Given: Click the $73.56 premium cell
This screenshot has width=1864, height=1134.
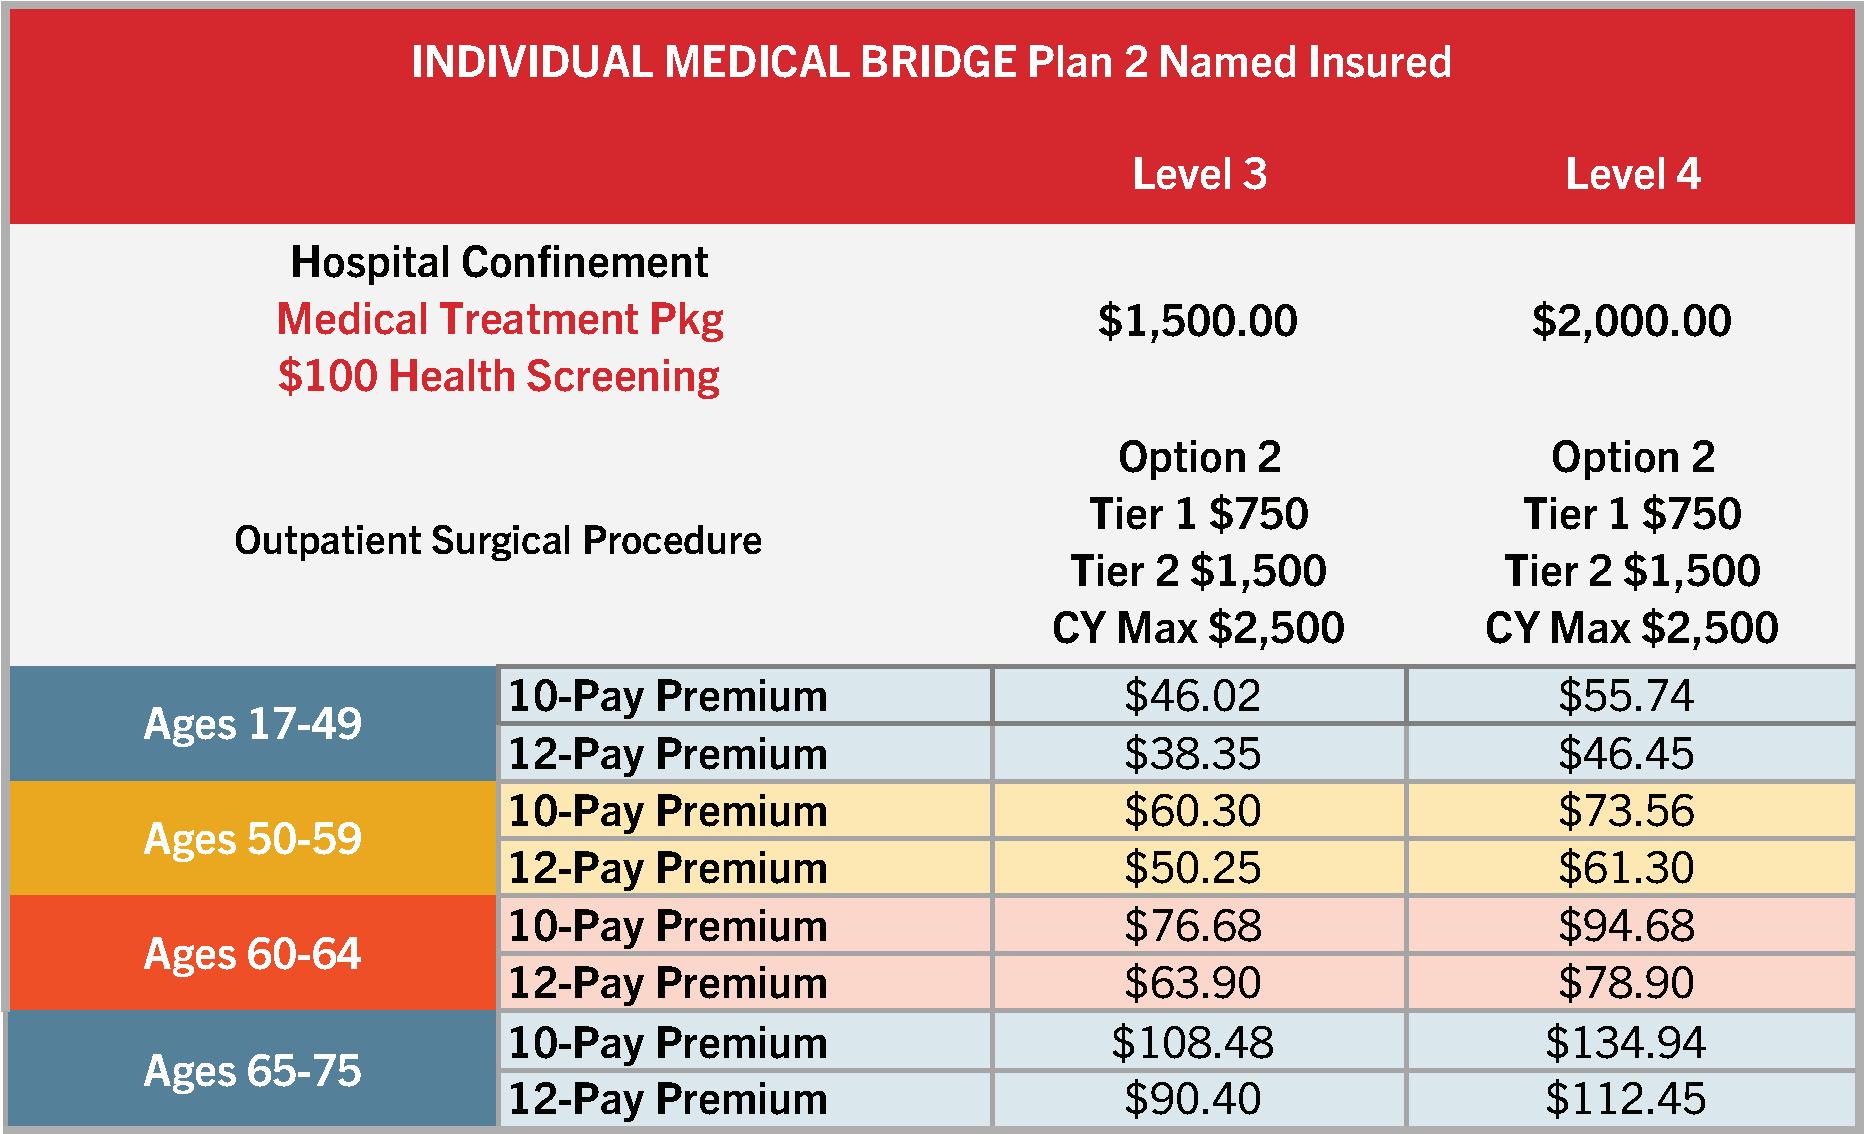Looking at the screenshot, I should pyautogui.click(x=1626, y=810).
